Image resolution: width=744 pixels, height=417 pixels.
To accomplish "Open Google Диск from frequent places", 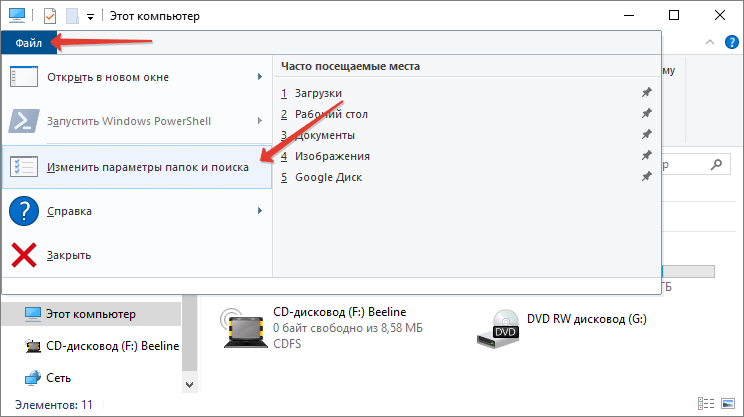I will (x=328, y=177).
